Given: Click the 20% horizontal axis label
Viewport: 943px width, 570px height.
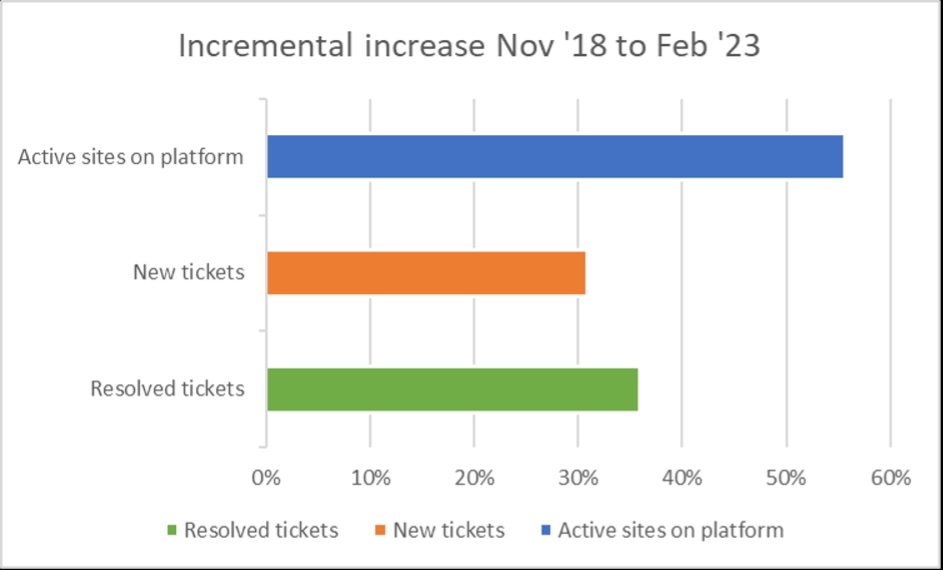Looking at the screenshot, I should point(474,478).
